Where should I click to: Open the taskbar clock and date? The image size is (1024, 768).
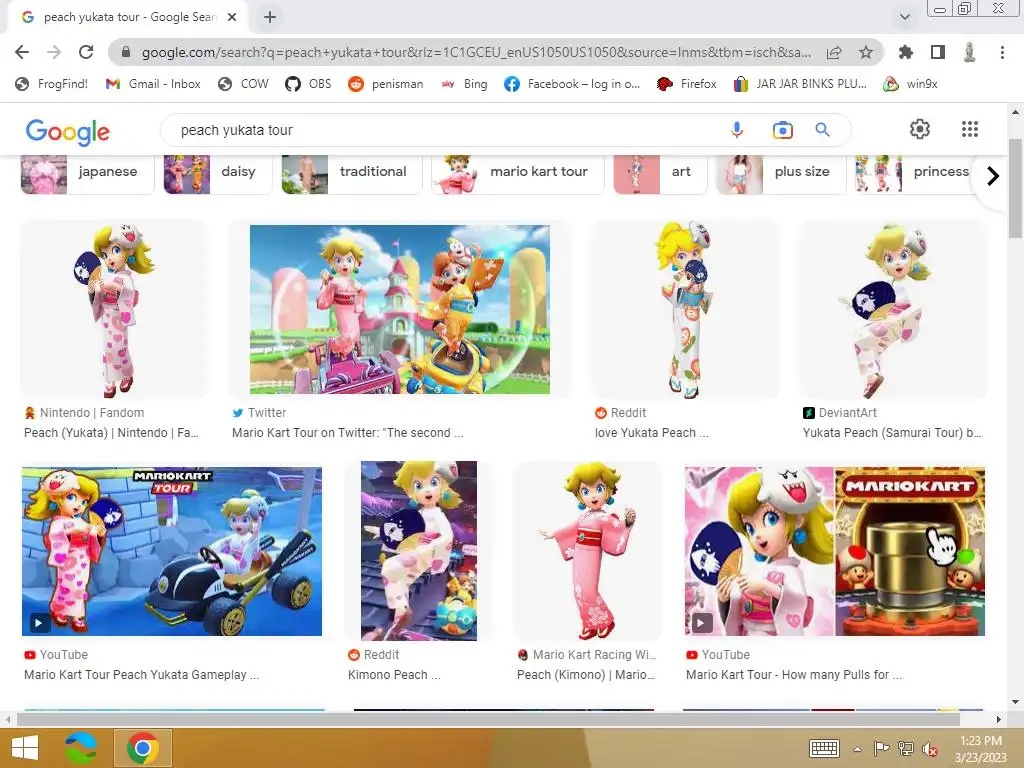point(981,748)
